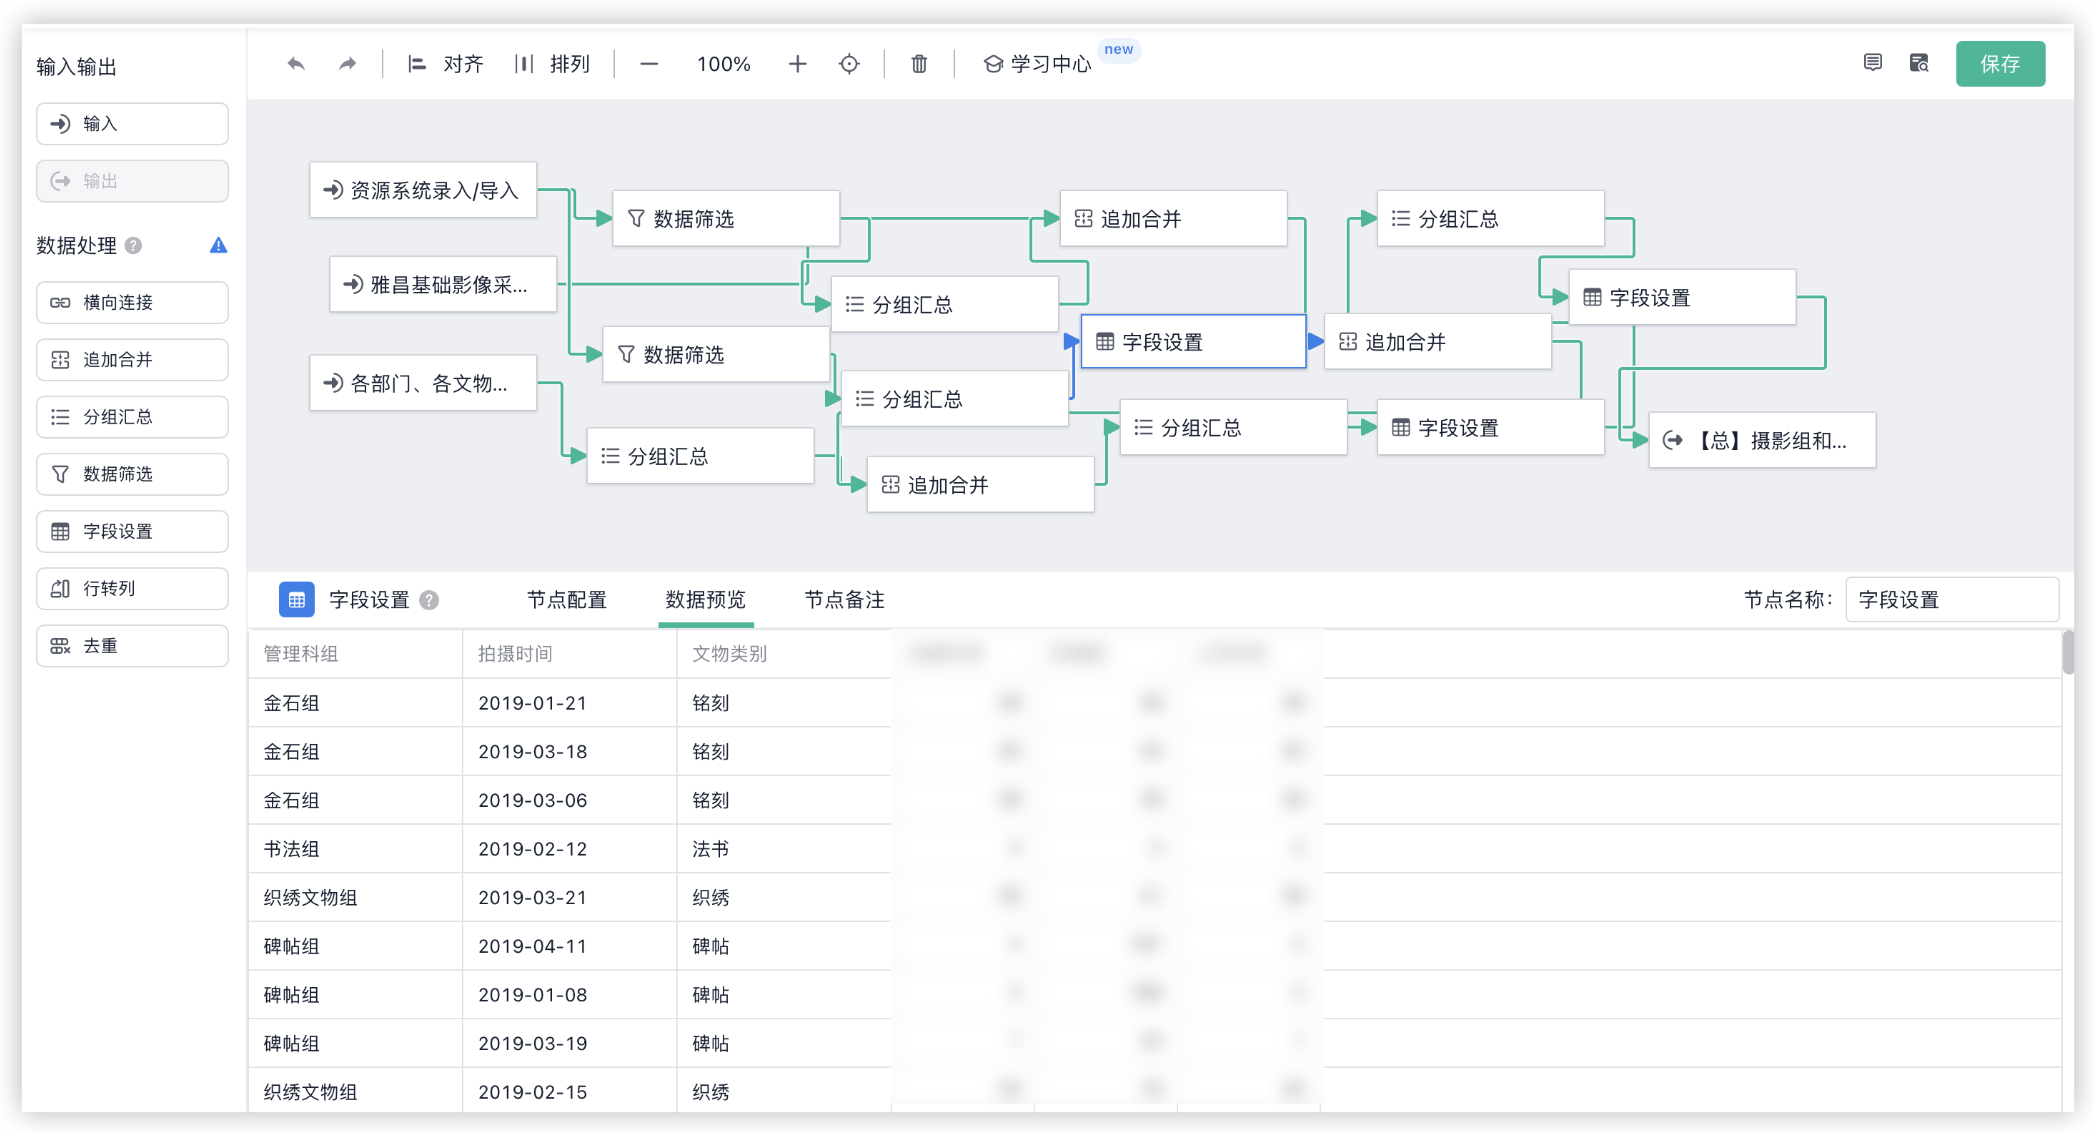The height and width of the screenshot is (1132, 2094).
Task: Click the data preview search icon
Action: tap(1918, 63)
